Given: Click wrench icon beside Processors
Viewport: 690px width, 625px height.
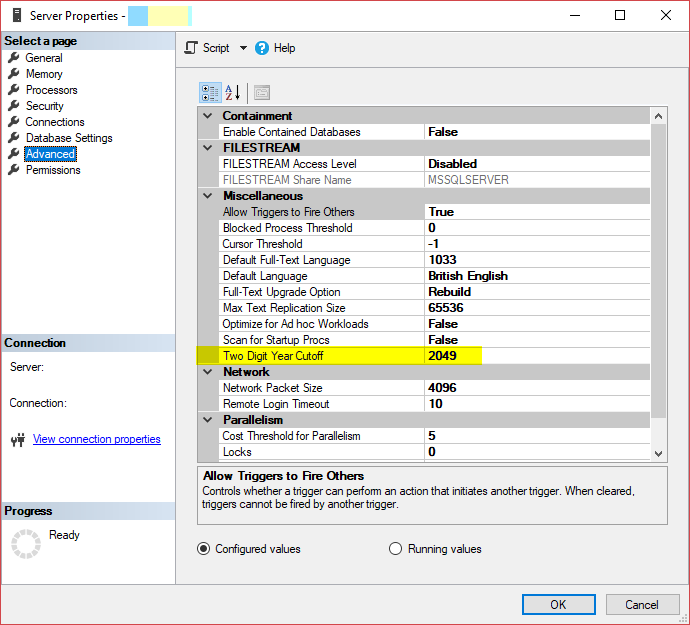Looking at the screenshot, I should coord(14,89).
